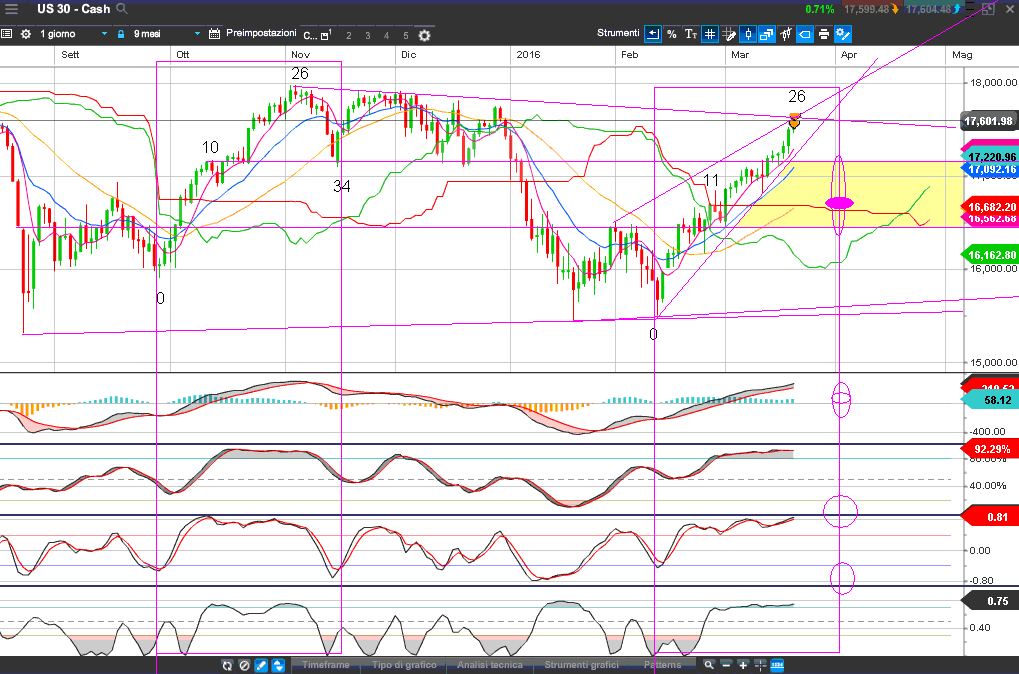
Task: Select the current price label 17,601.98
Action: tap(988, 121)
